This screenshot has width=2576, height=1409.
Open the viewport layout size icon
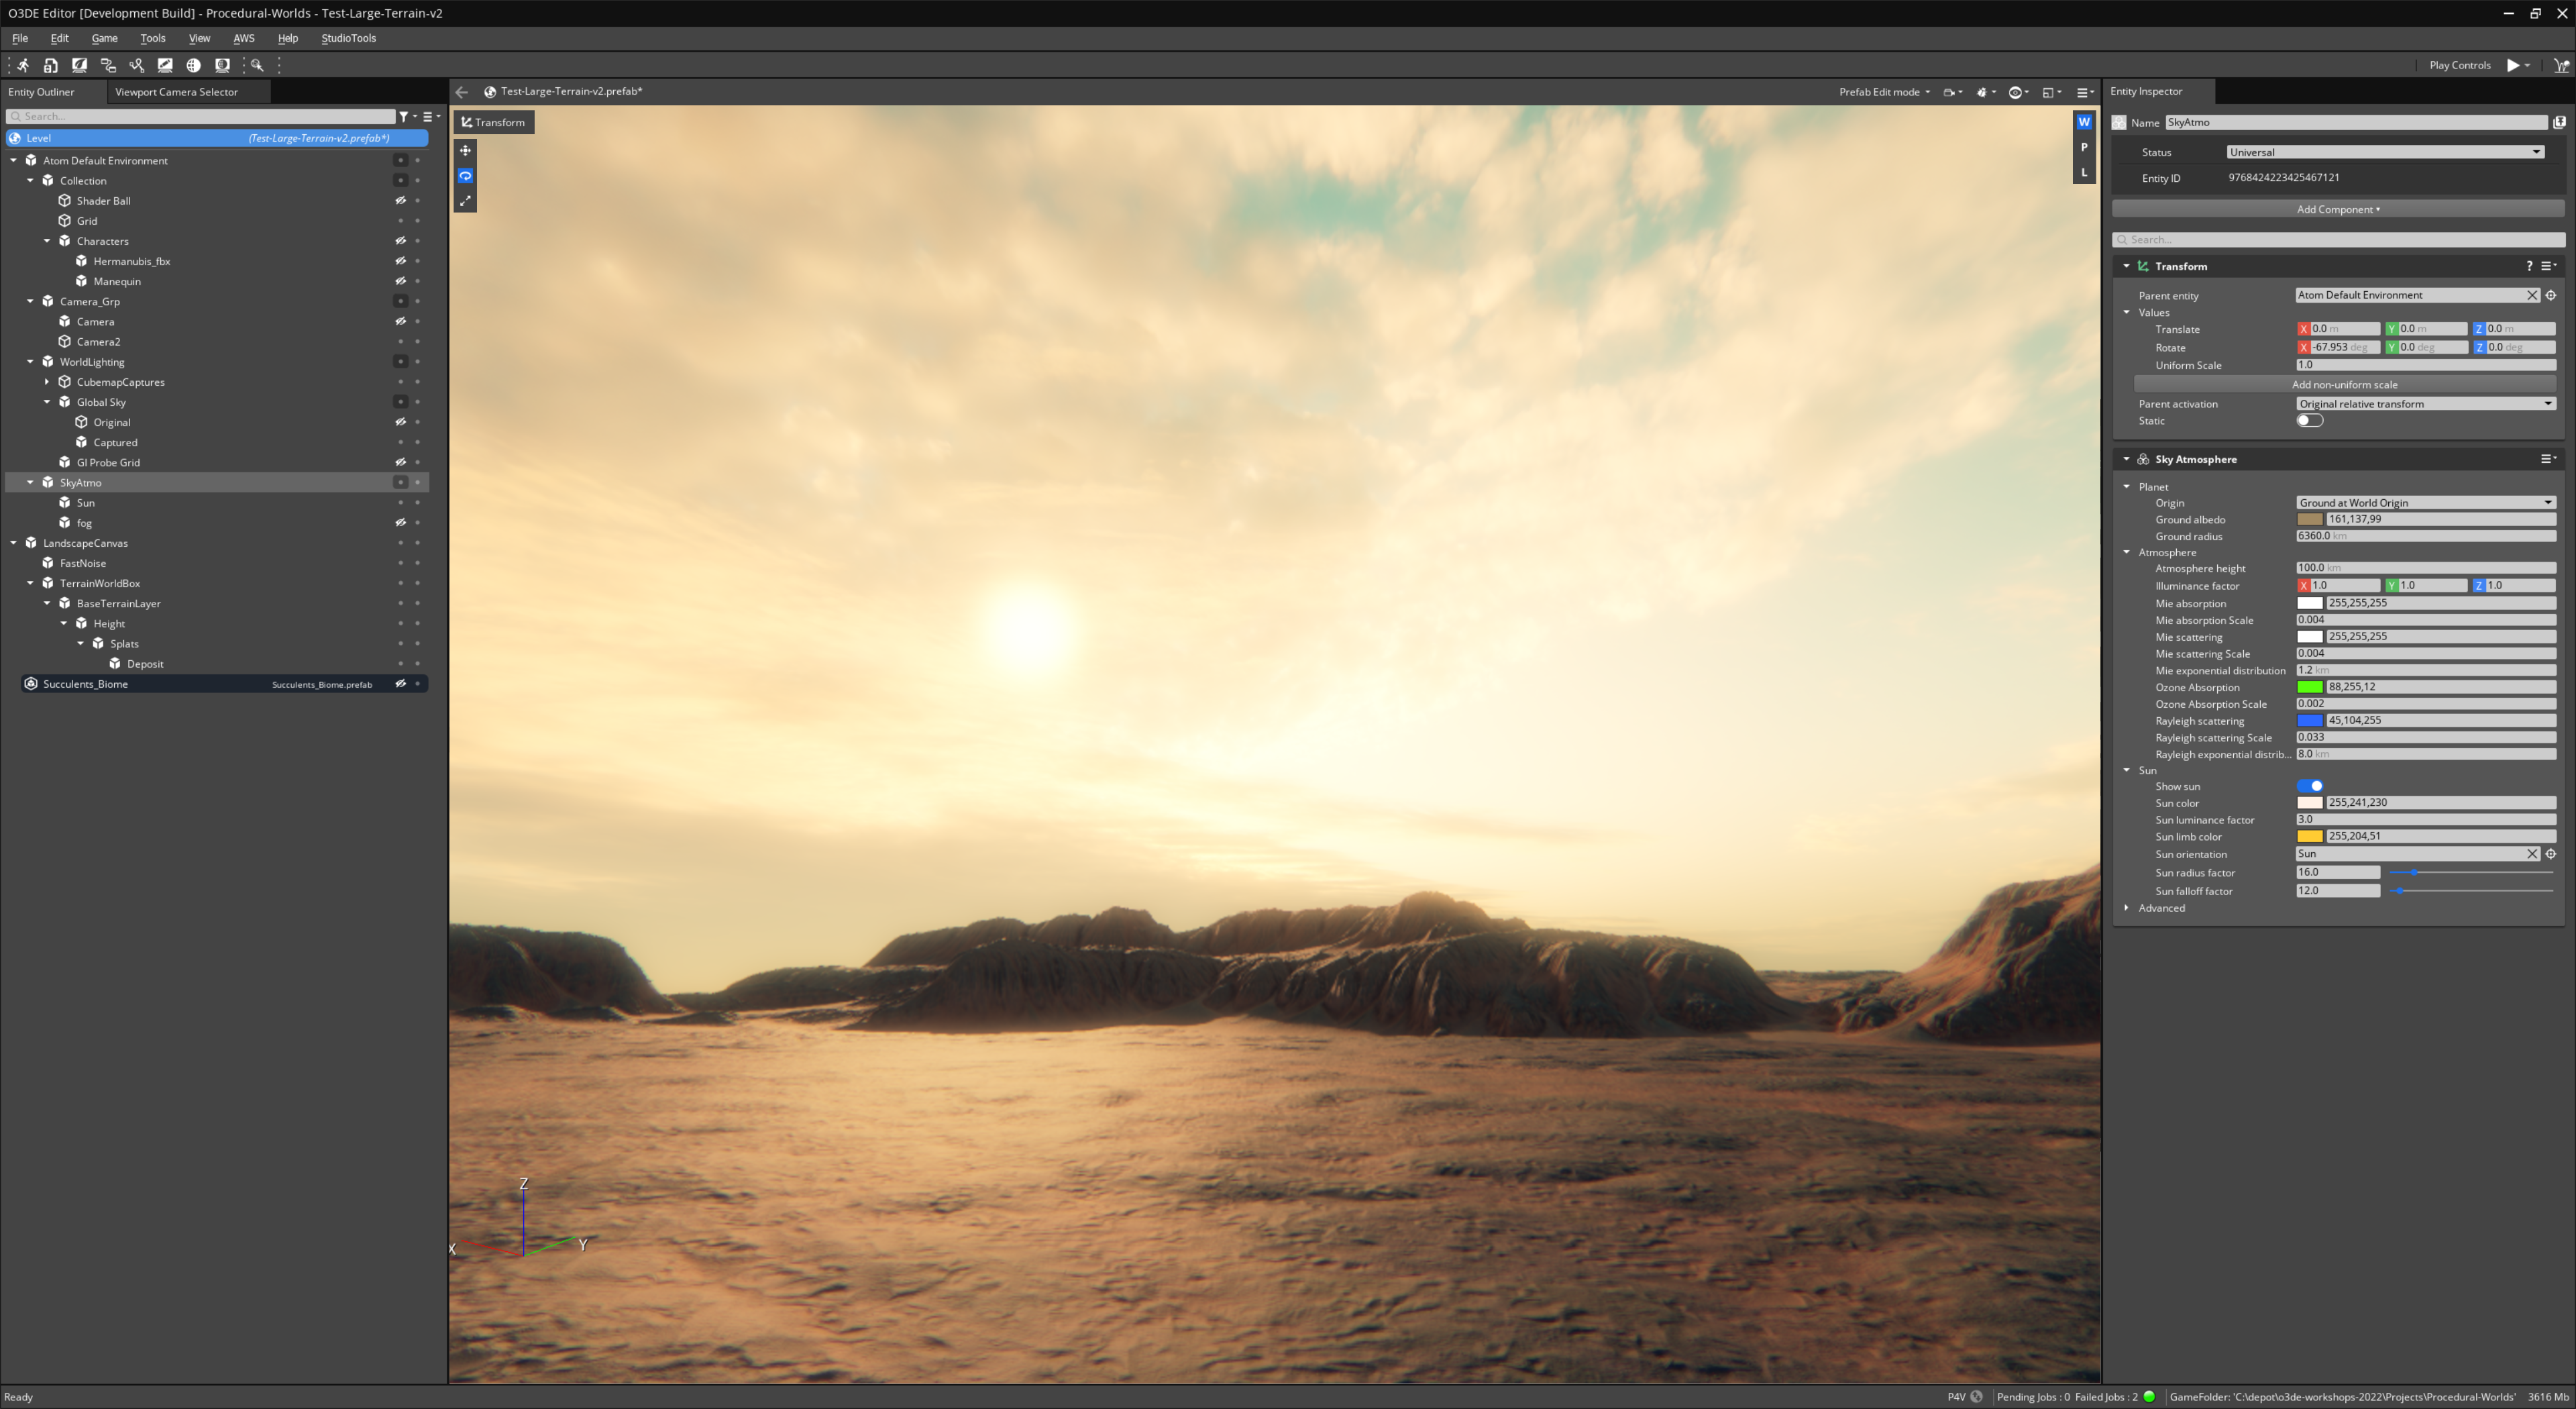coord(2051,92)
